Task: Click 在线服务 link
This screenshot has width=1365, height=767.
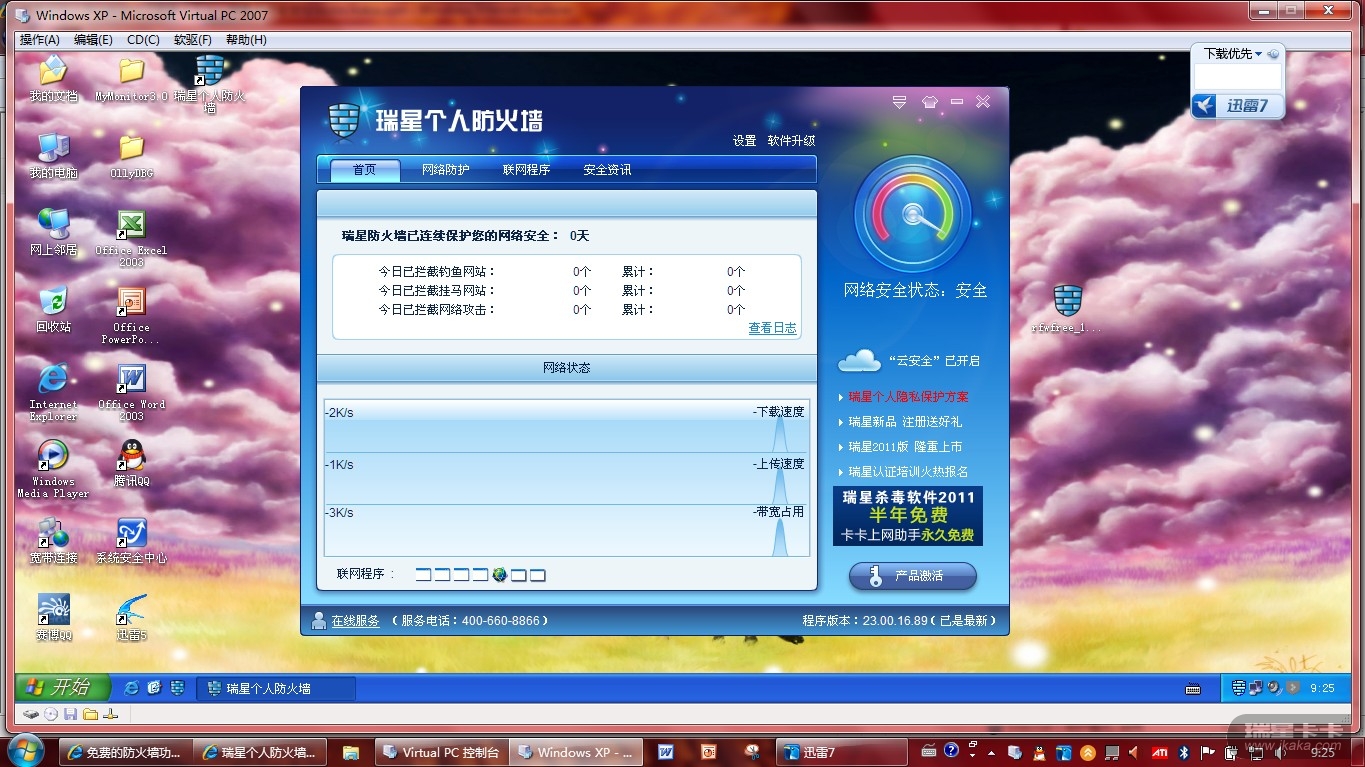Action: click(356, 621)
